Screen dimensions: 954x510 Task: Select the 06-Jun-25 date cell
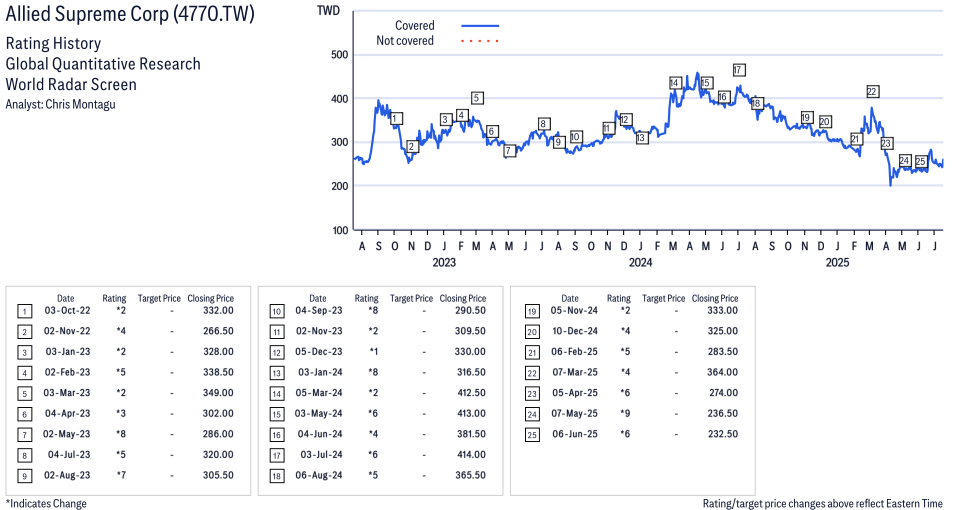(574, 434)
